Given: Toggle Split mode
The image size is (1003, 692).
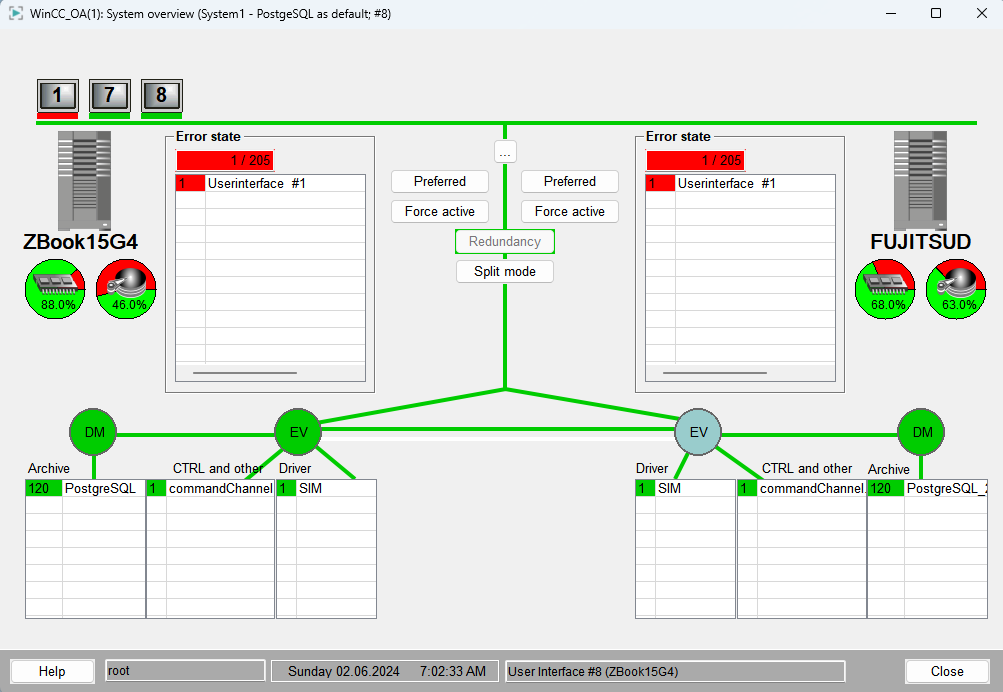Looking at the screenshot, I should (x=505, y=271).
